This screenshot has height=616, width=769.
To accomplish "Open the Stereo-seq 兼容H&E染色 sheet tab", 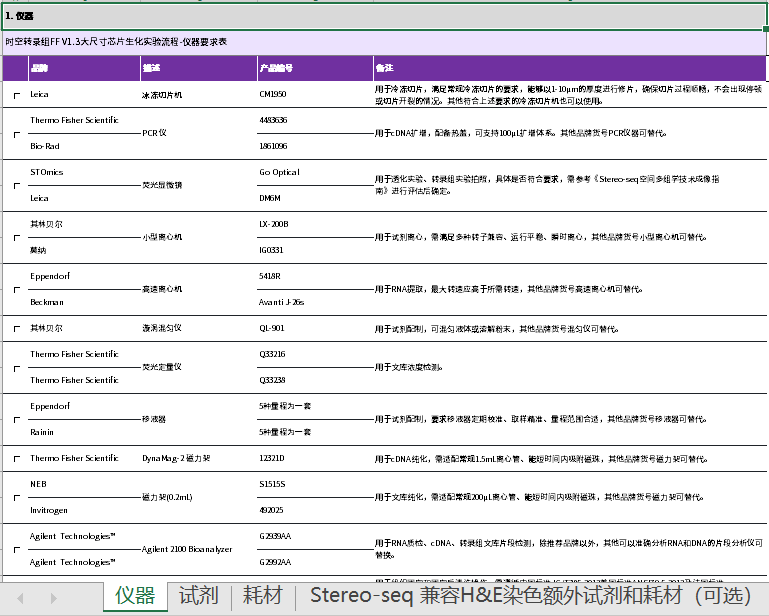I will [530, 596].
